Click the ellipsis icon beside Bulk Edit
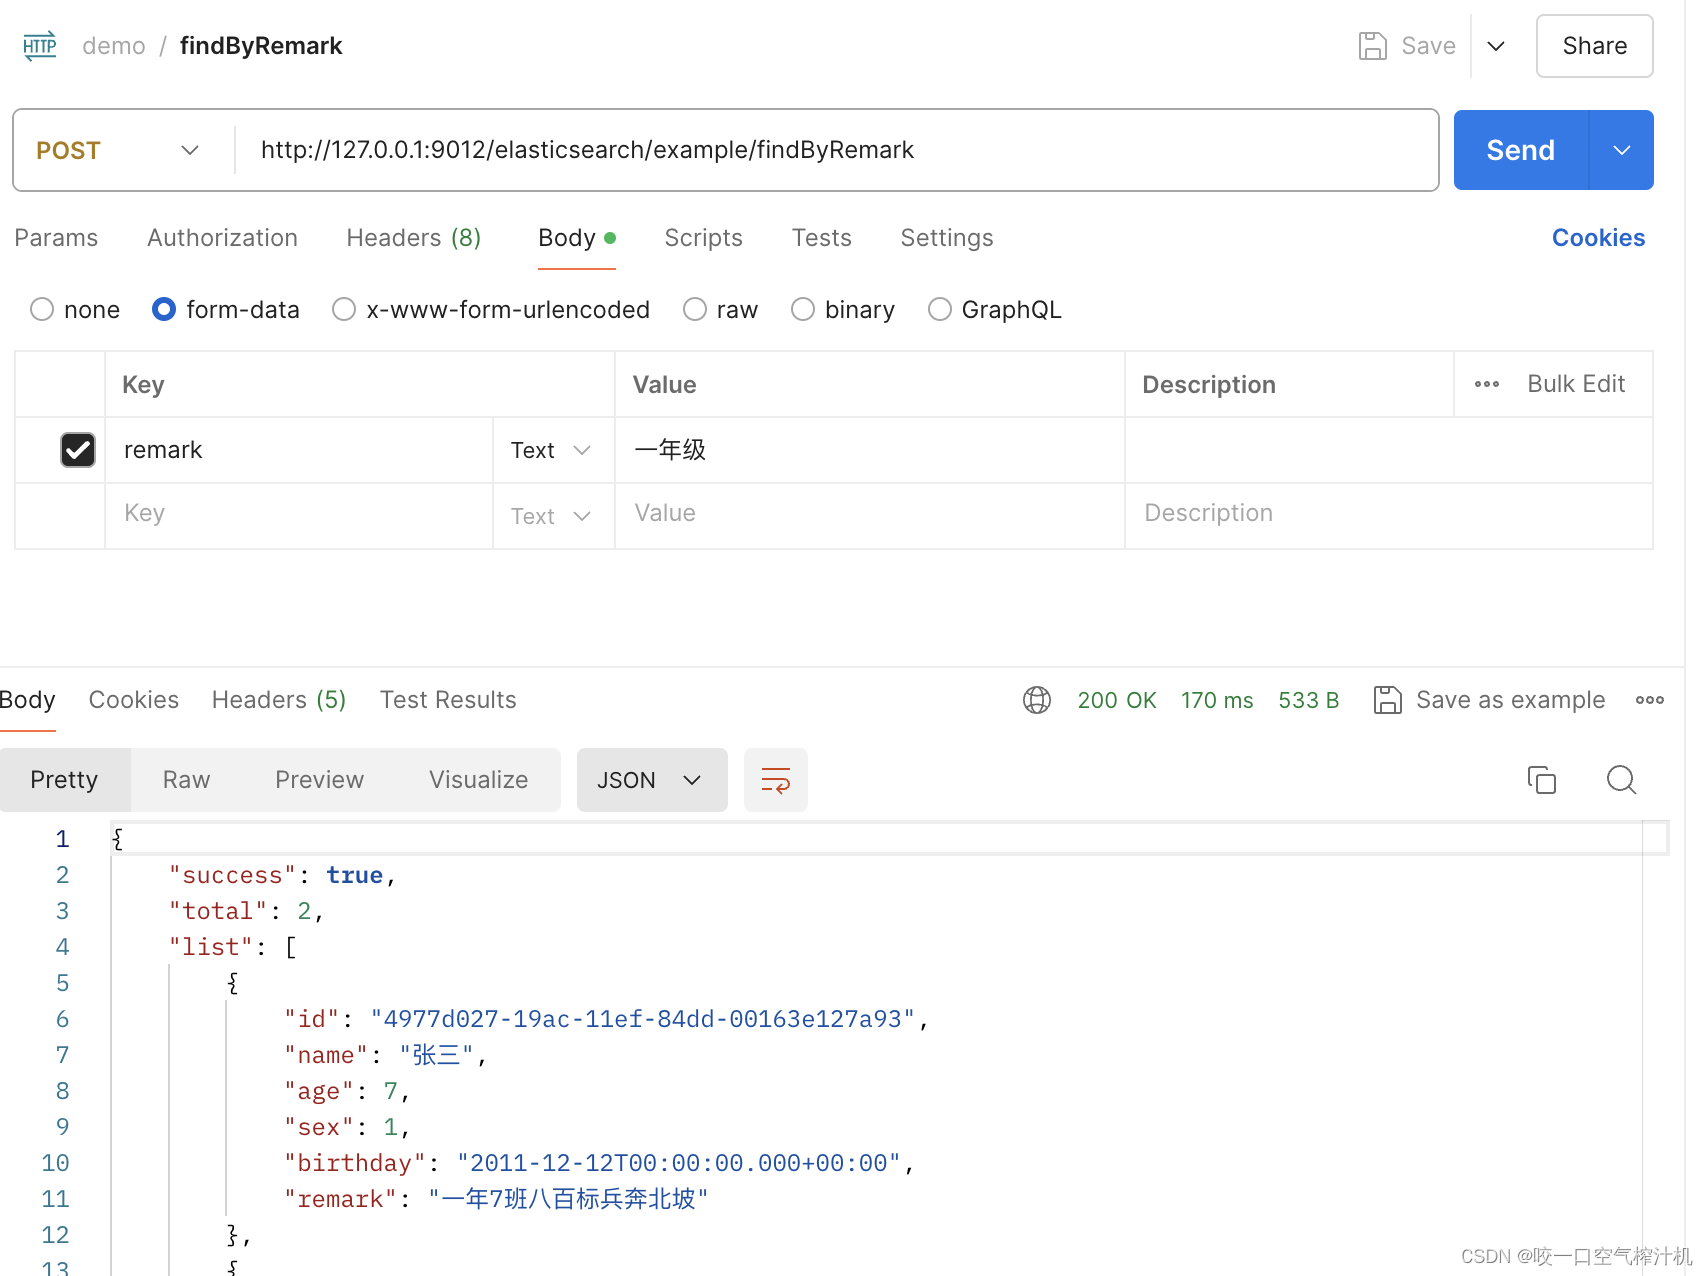This screenshot has height=1276, width=1708. point(1486,384)
